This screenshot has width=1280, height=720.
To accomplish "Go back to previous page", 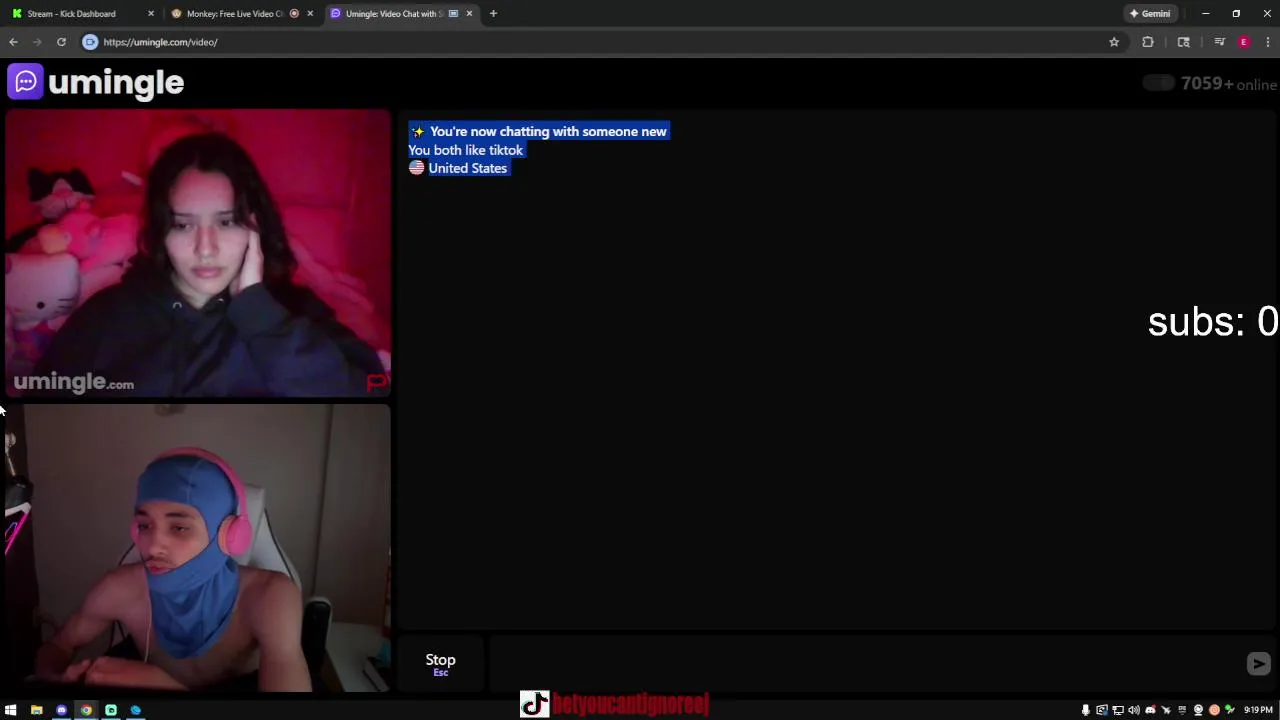I will tap(13, 42).
